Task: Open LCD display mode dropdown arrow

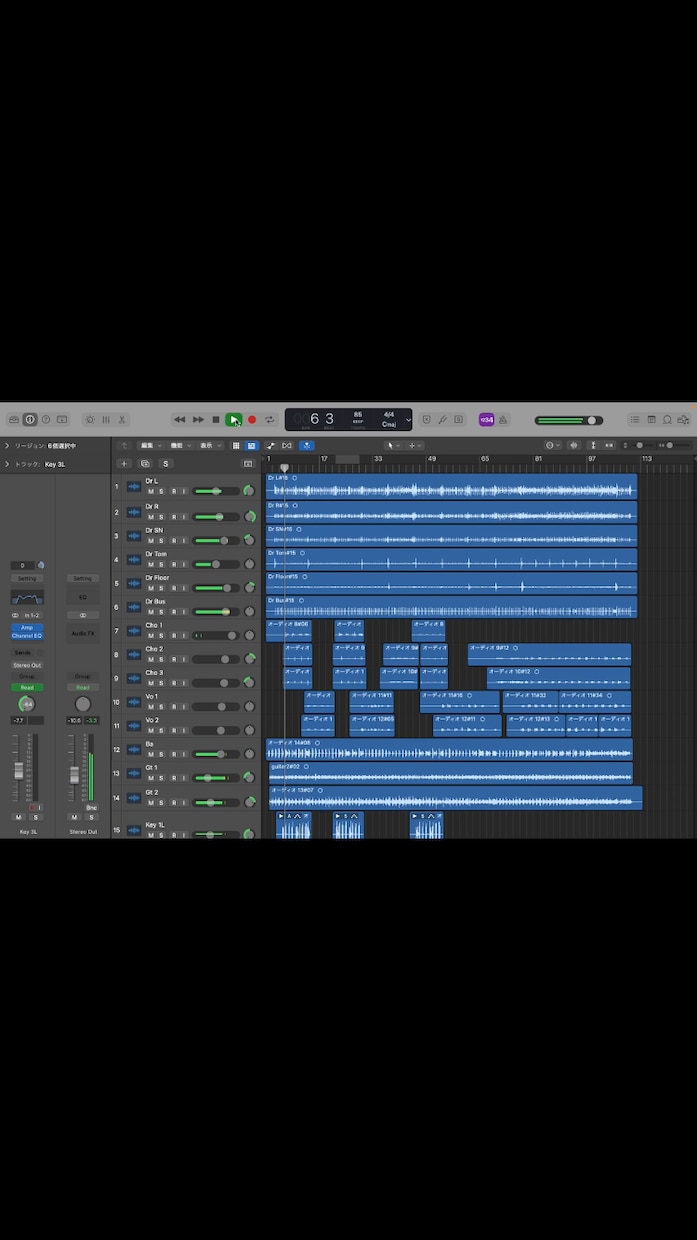Action: point(408,420)
